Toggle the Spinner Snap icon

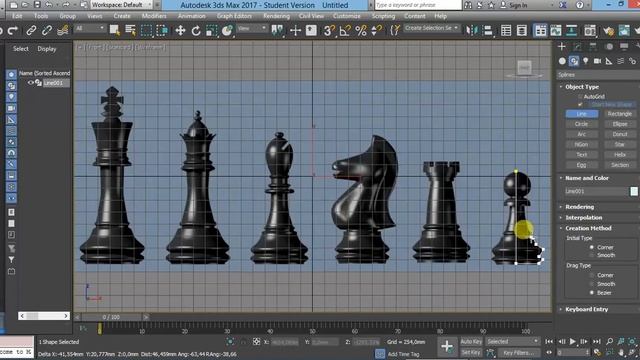click(x=376, y=31)
